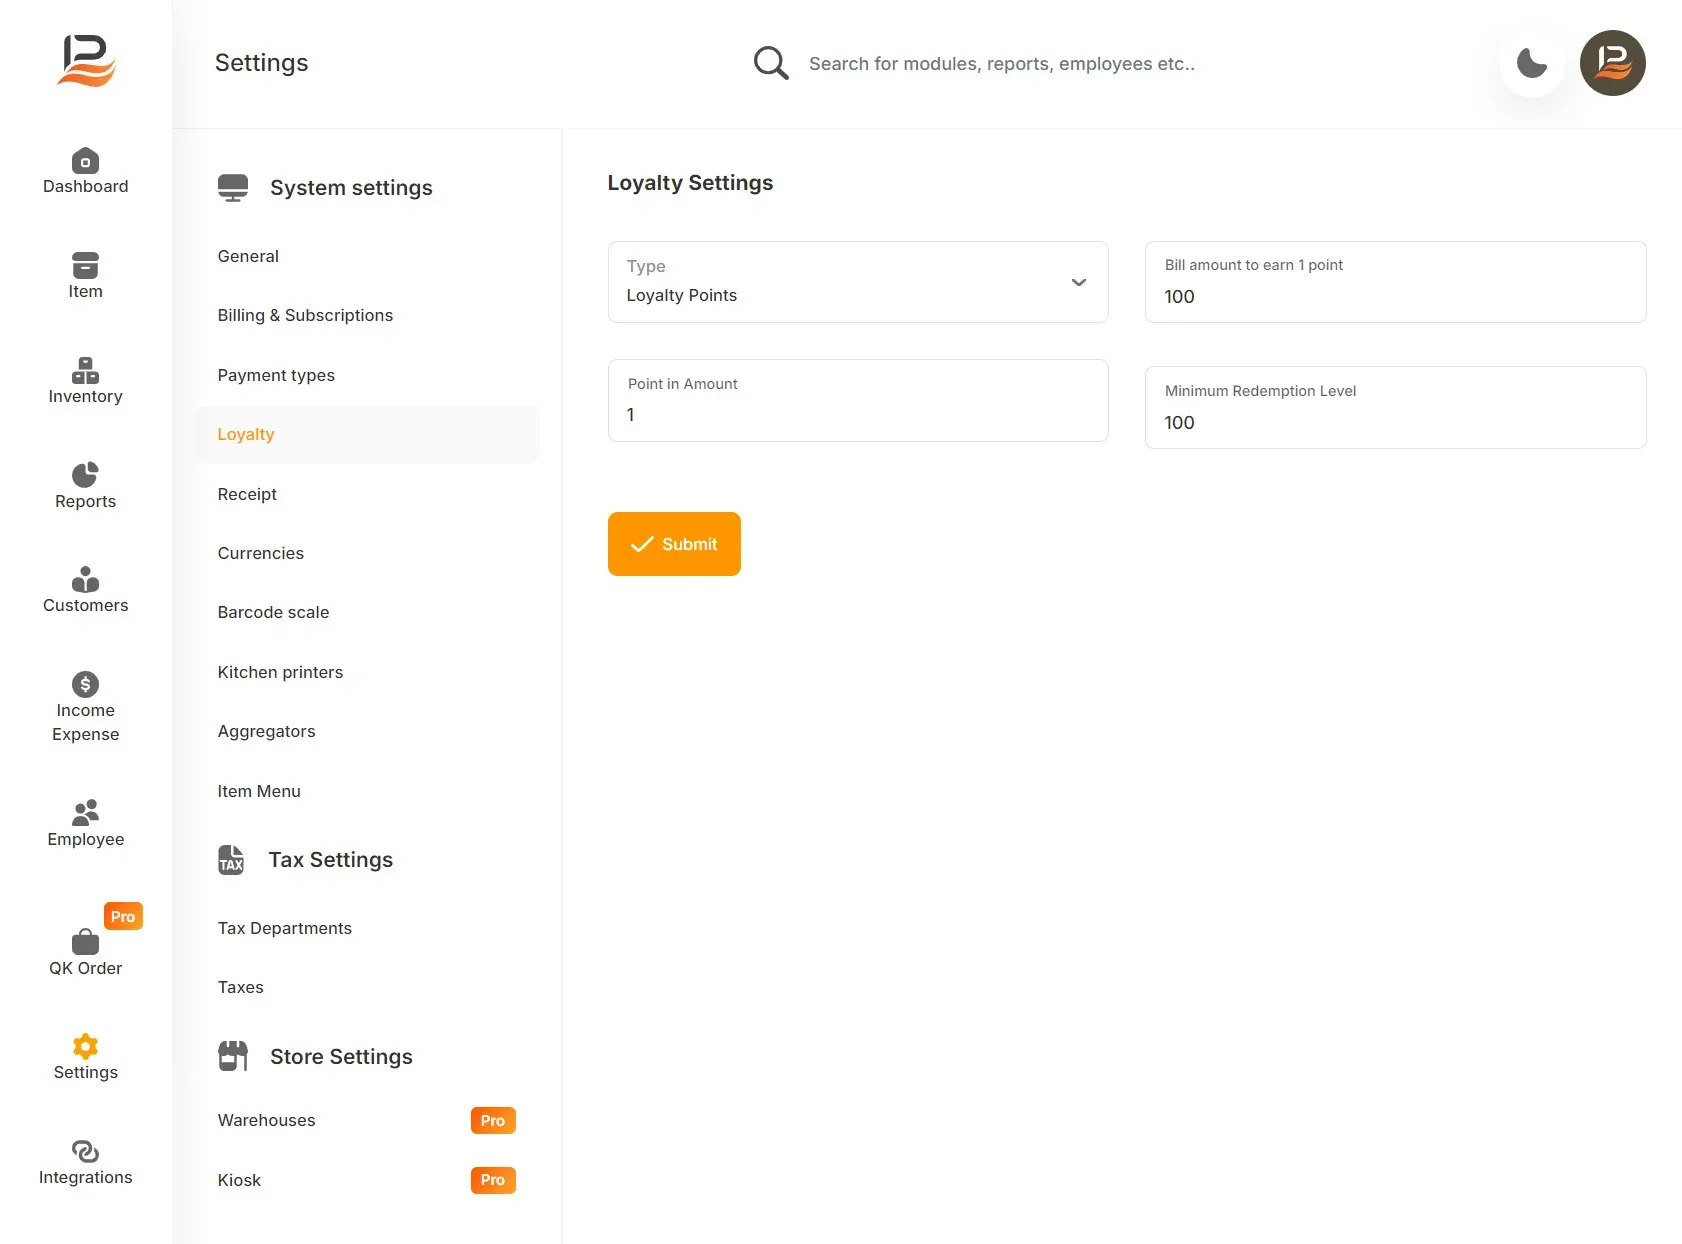Open QK Order bag icon
This screenshot has width=1682, height=1244.
pos(85,941)
